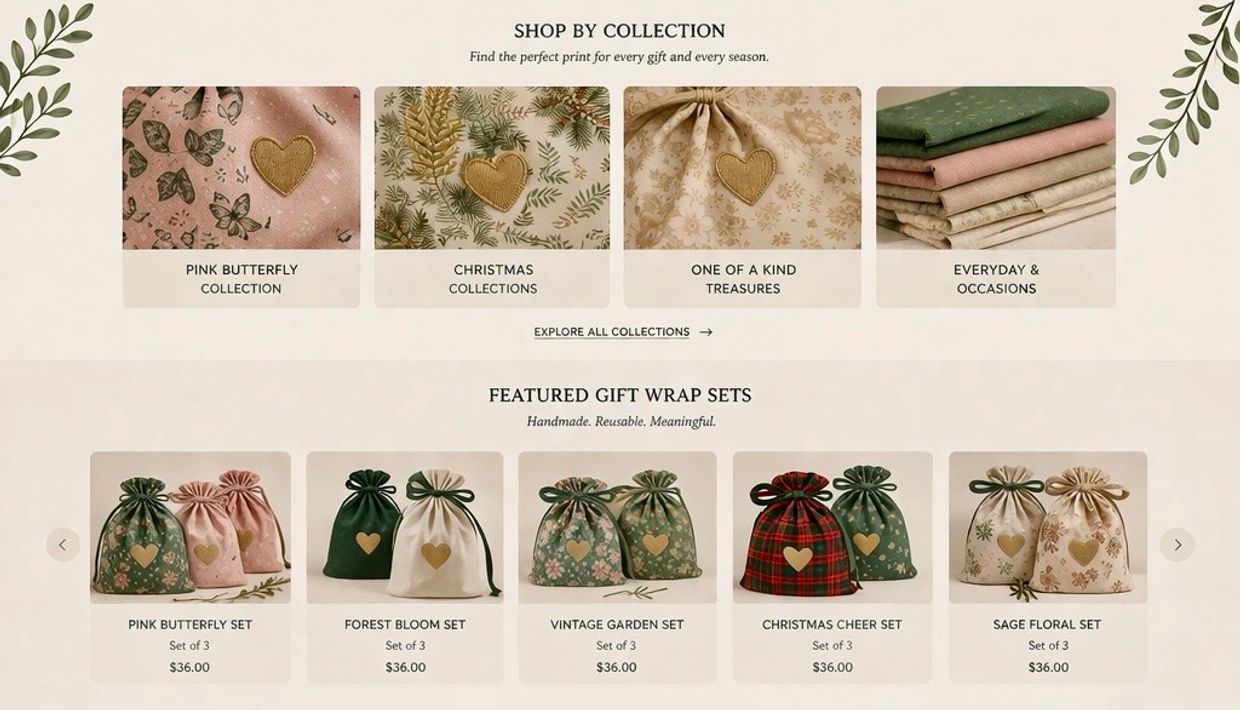Click the Christmas Cheer Set title
Screen dimensions: 1240x710
pyautogui.click(x=832, y=625)
